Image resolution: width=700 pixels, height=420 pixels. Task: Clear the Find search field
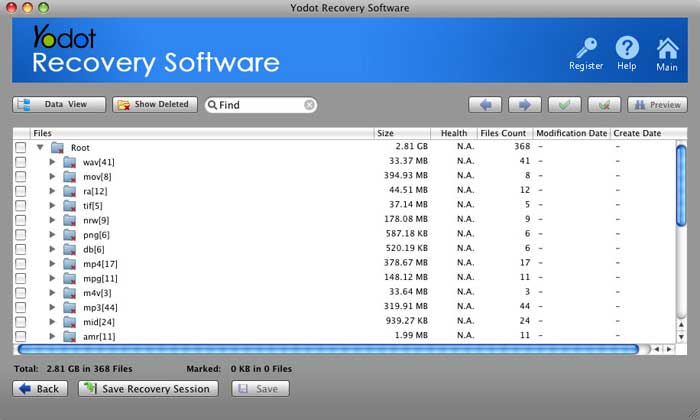click(x=309, y=105)
